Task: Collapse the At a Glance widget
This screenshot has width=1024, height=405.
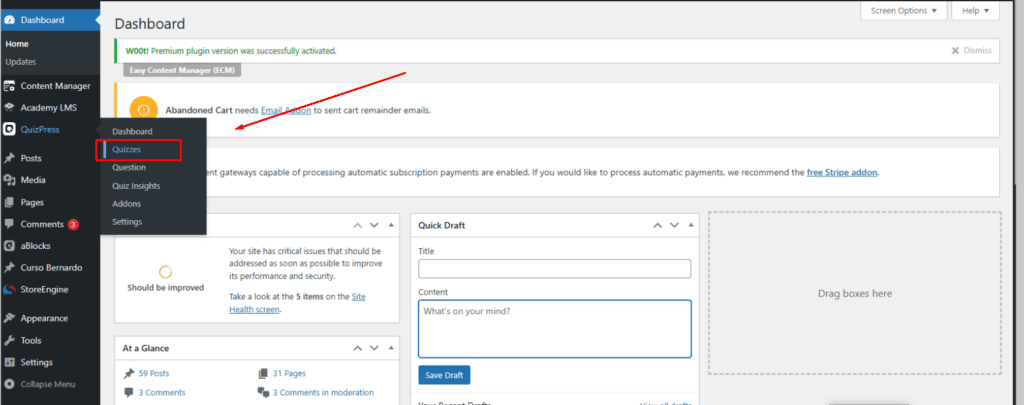Action: 391,348
